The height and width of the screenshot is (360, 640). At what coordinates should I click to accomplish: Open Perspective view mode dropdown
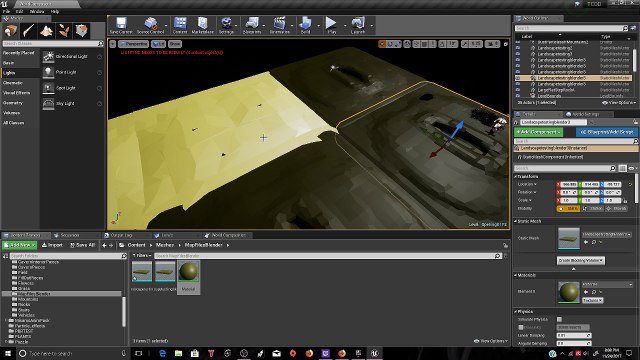pyautogui.click(x=133, y=44)
